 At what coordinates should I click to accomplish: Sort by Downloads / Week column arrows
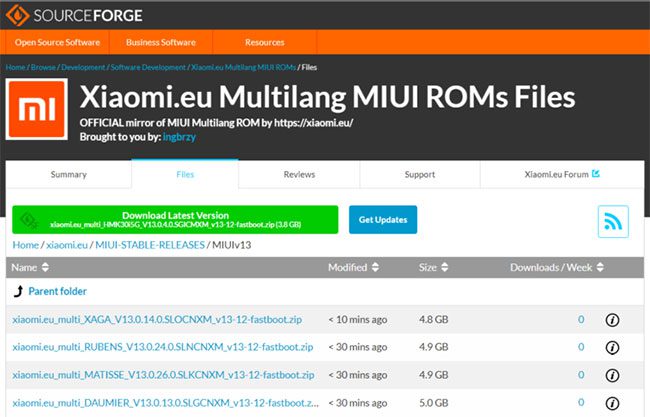click(600, 267)
